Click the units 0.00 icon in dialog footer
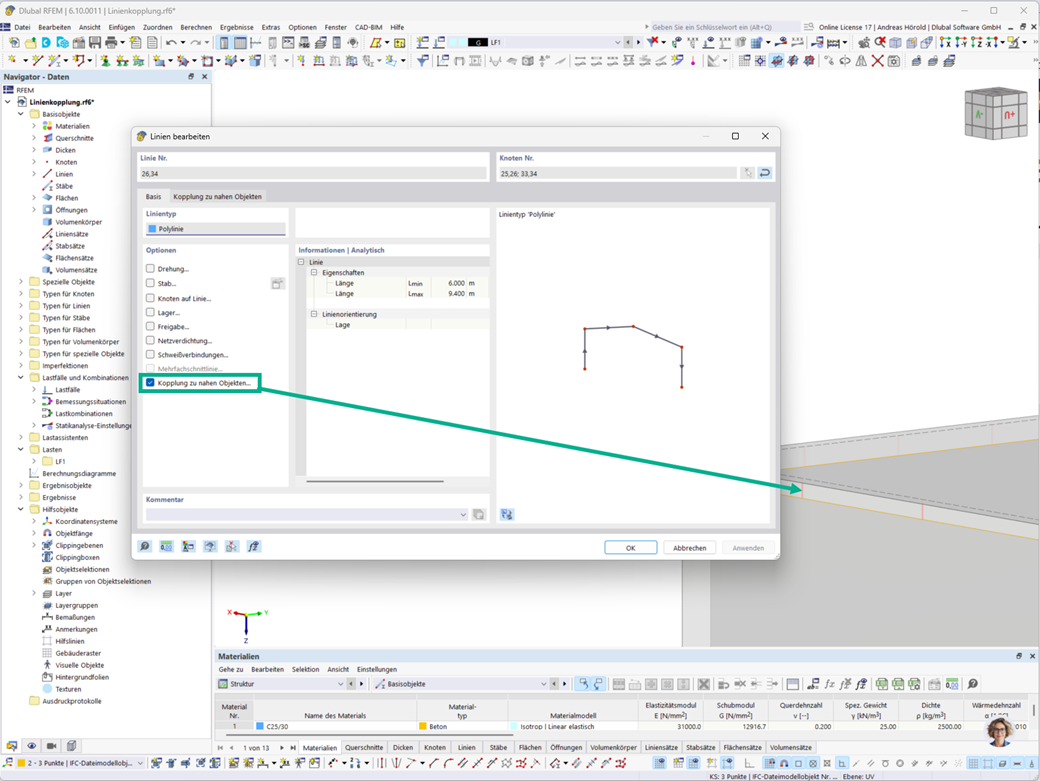 (x=166, y=546)
